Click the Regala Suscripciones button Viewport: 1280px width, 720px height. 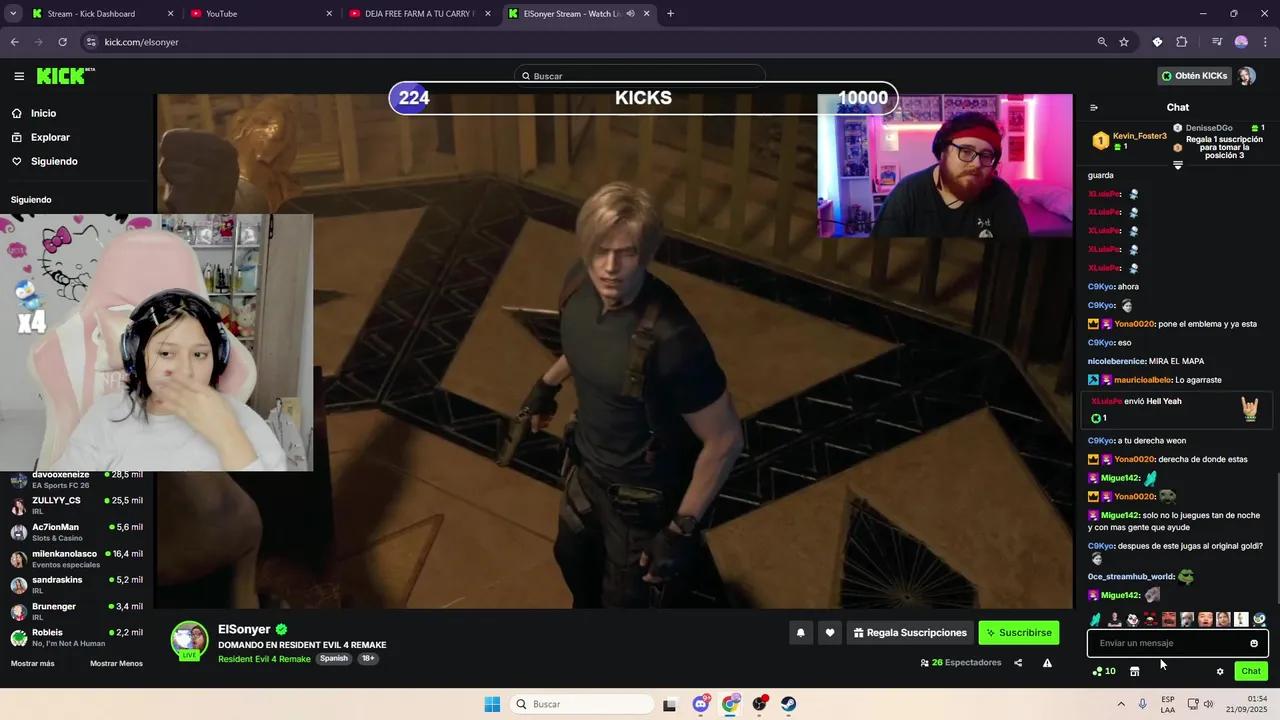(910, 632)
